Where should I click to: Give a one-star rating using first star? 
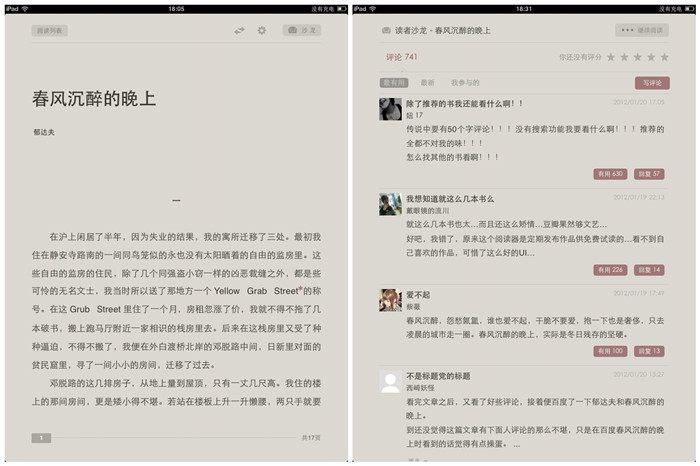tap(611, 58)
